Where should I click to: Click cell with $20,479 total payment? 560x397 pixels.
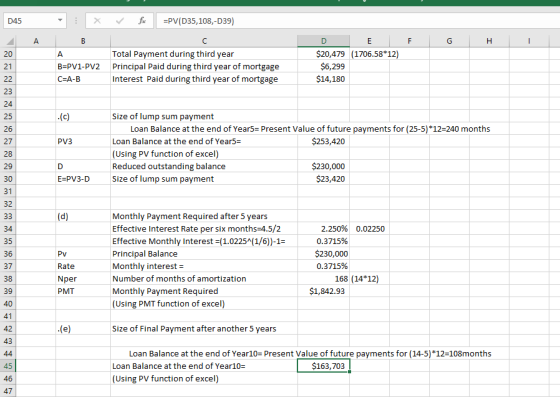click(324, 54)
